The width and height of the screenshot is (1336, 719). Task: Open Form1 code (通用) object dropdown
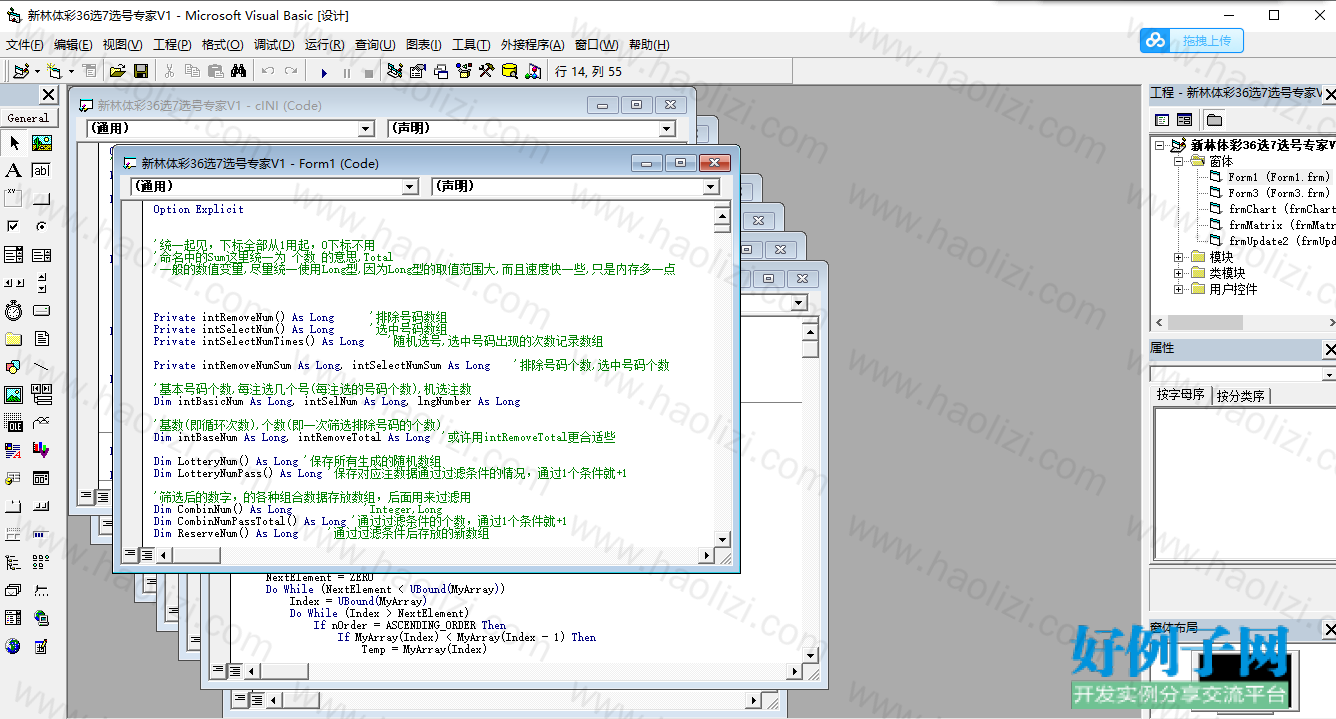click(409, 187)
